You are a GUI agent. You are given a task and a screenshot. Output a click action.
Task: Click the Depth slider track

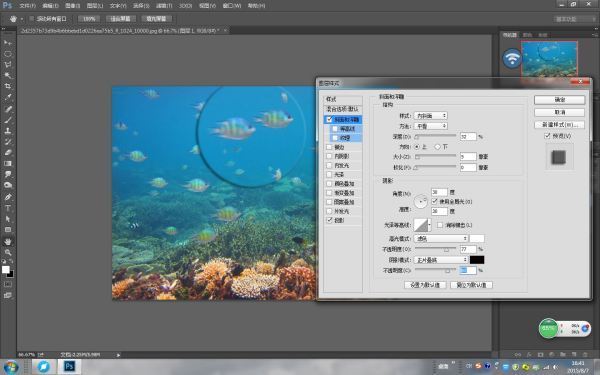point(435,136)
